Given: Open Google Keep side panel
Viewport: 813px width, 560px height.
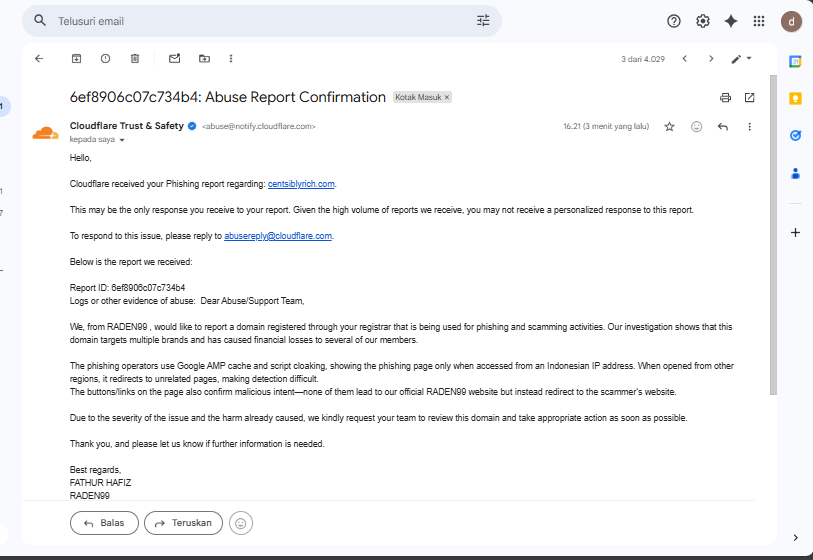Looking at the screenshot, I should tap(795, 99).
